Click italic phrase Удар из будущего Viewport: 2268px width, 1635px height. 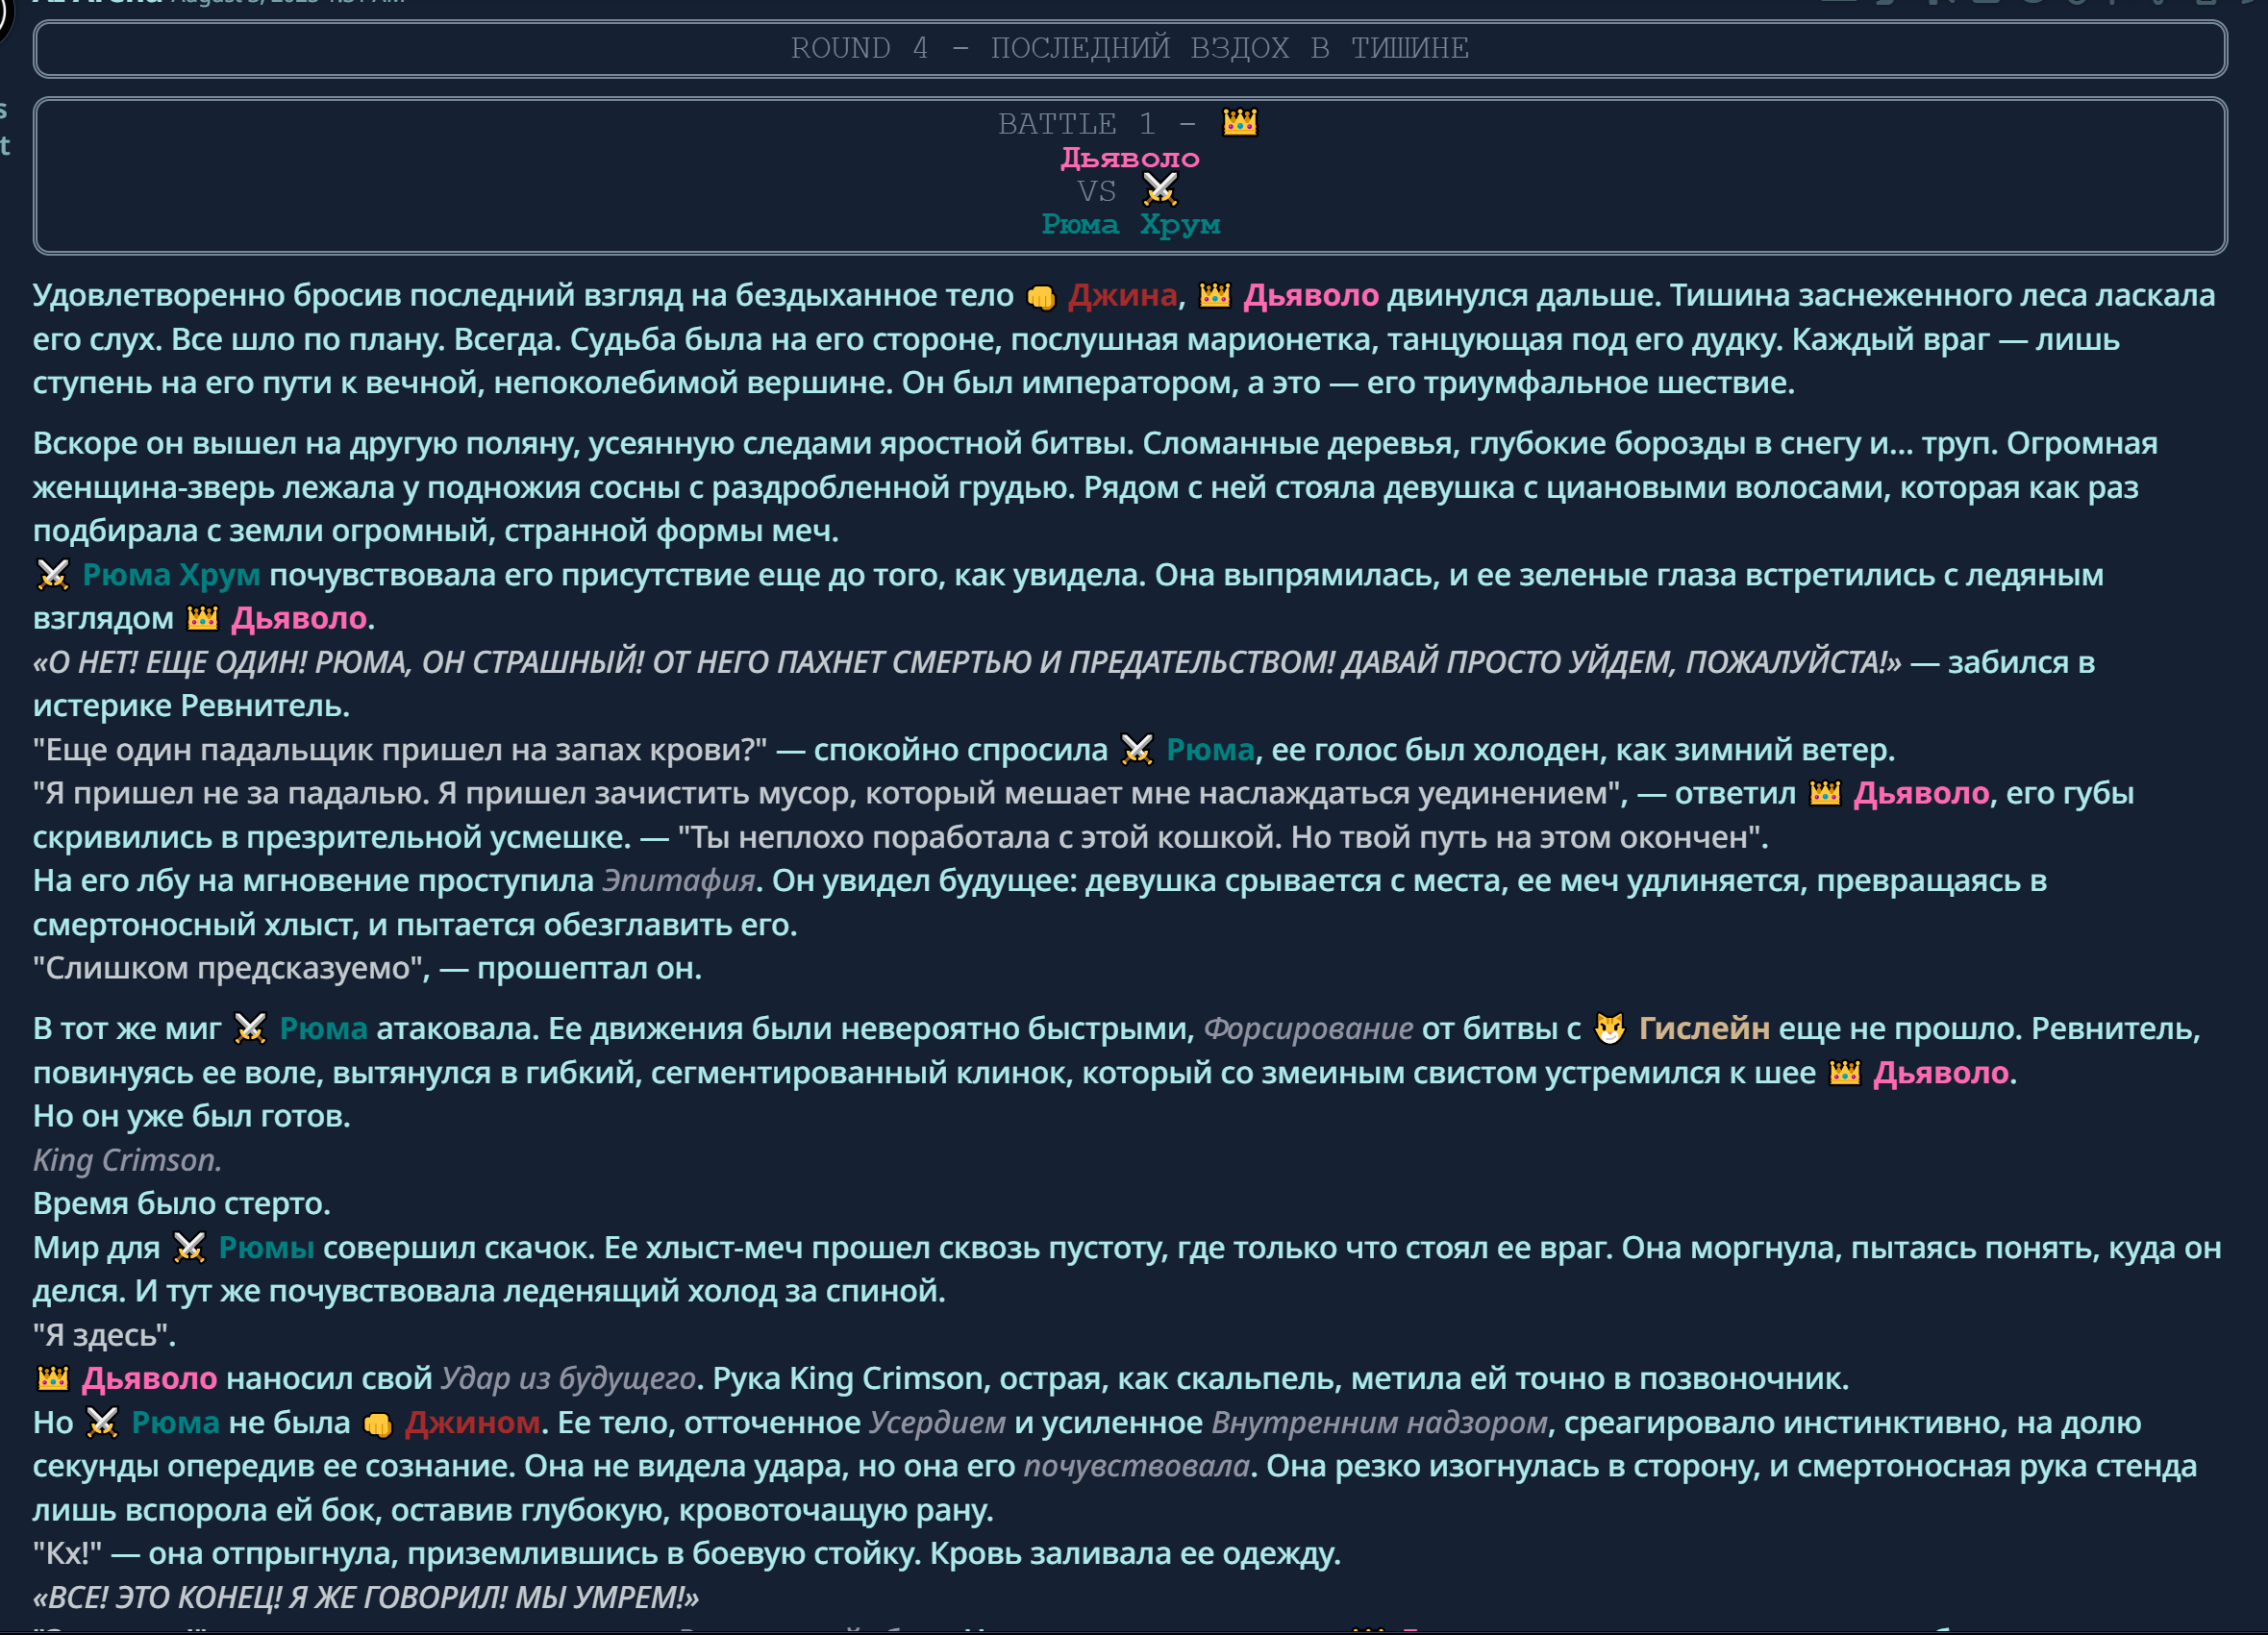click(568, 1378)
